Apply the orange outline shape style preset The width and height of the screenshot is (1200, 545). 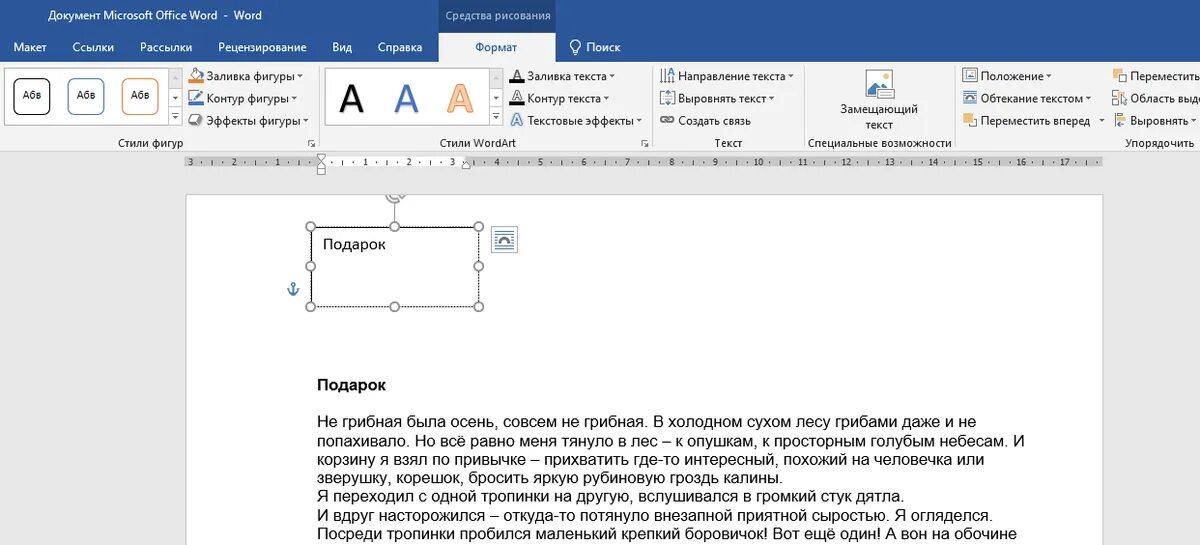(x=140, y=96)
